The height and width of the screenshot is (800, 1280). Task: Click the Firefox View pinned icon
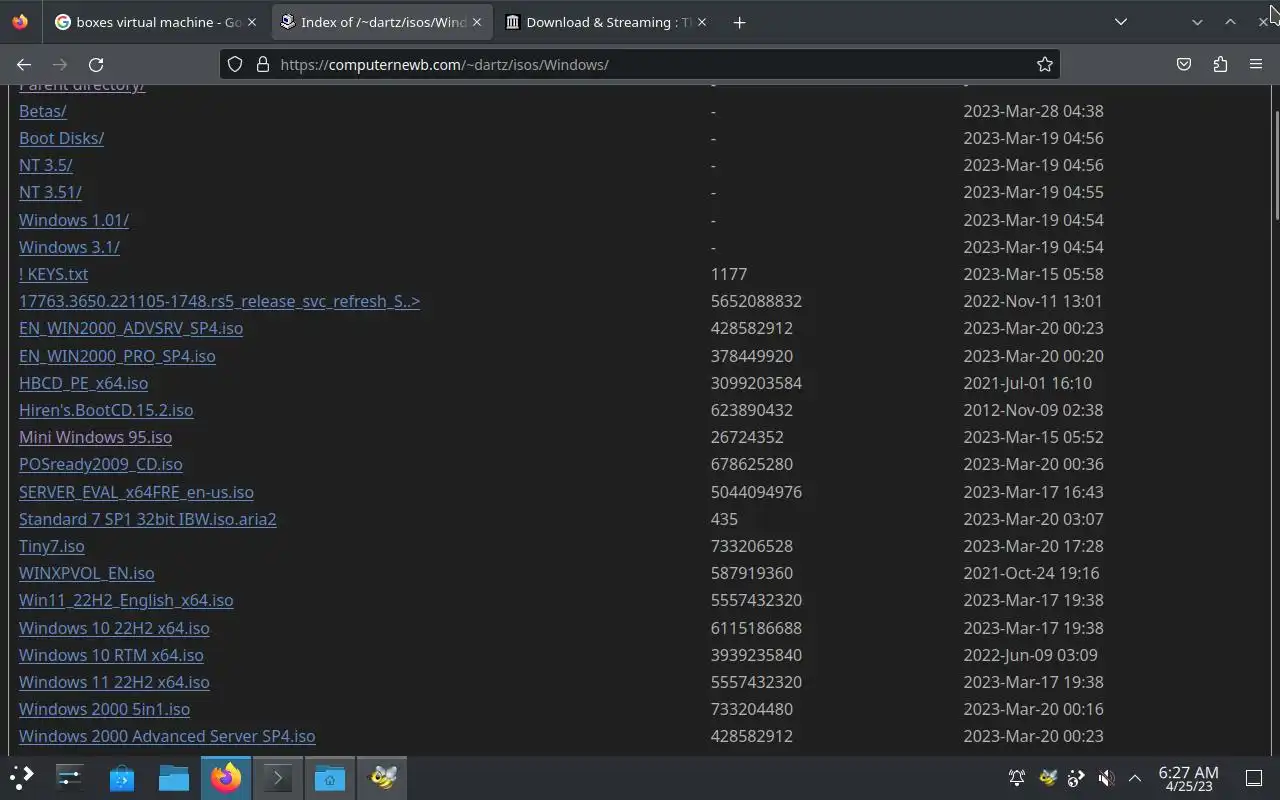[x=20, y=22]
